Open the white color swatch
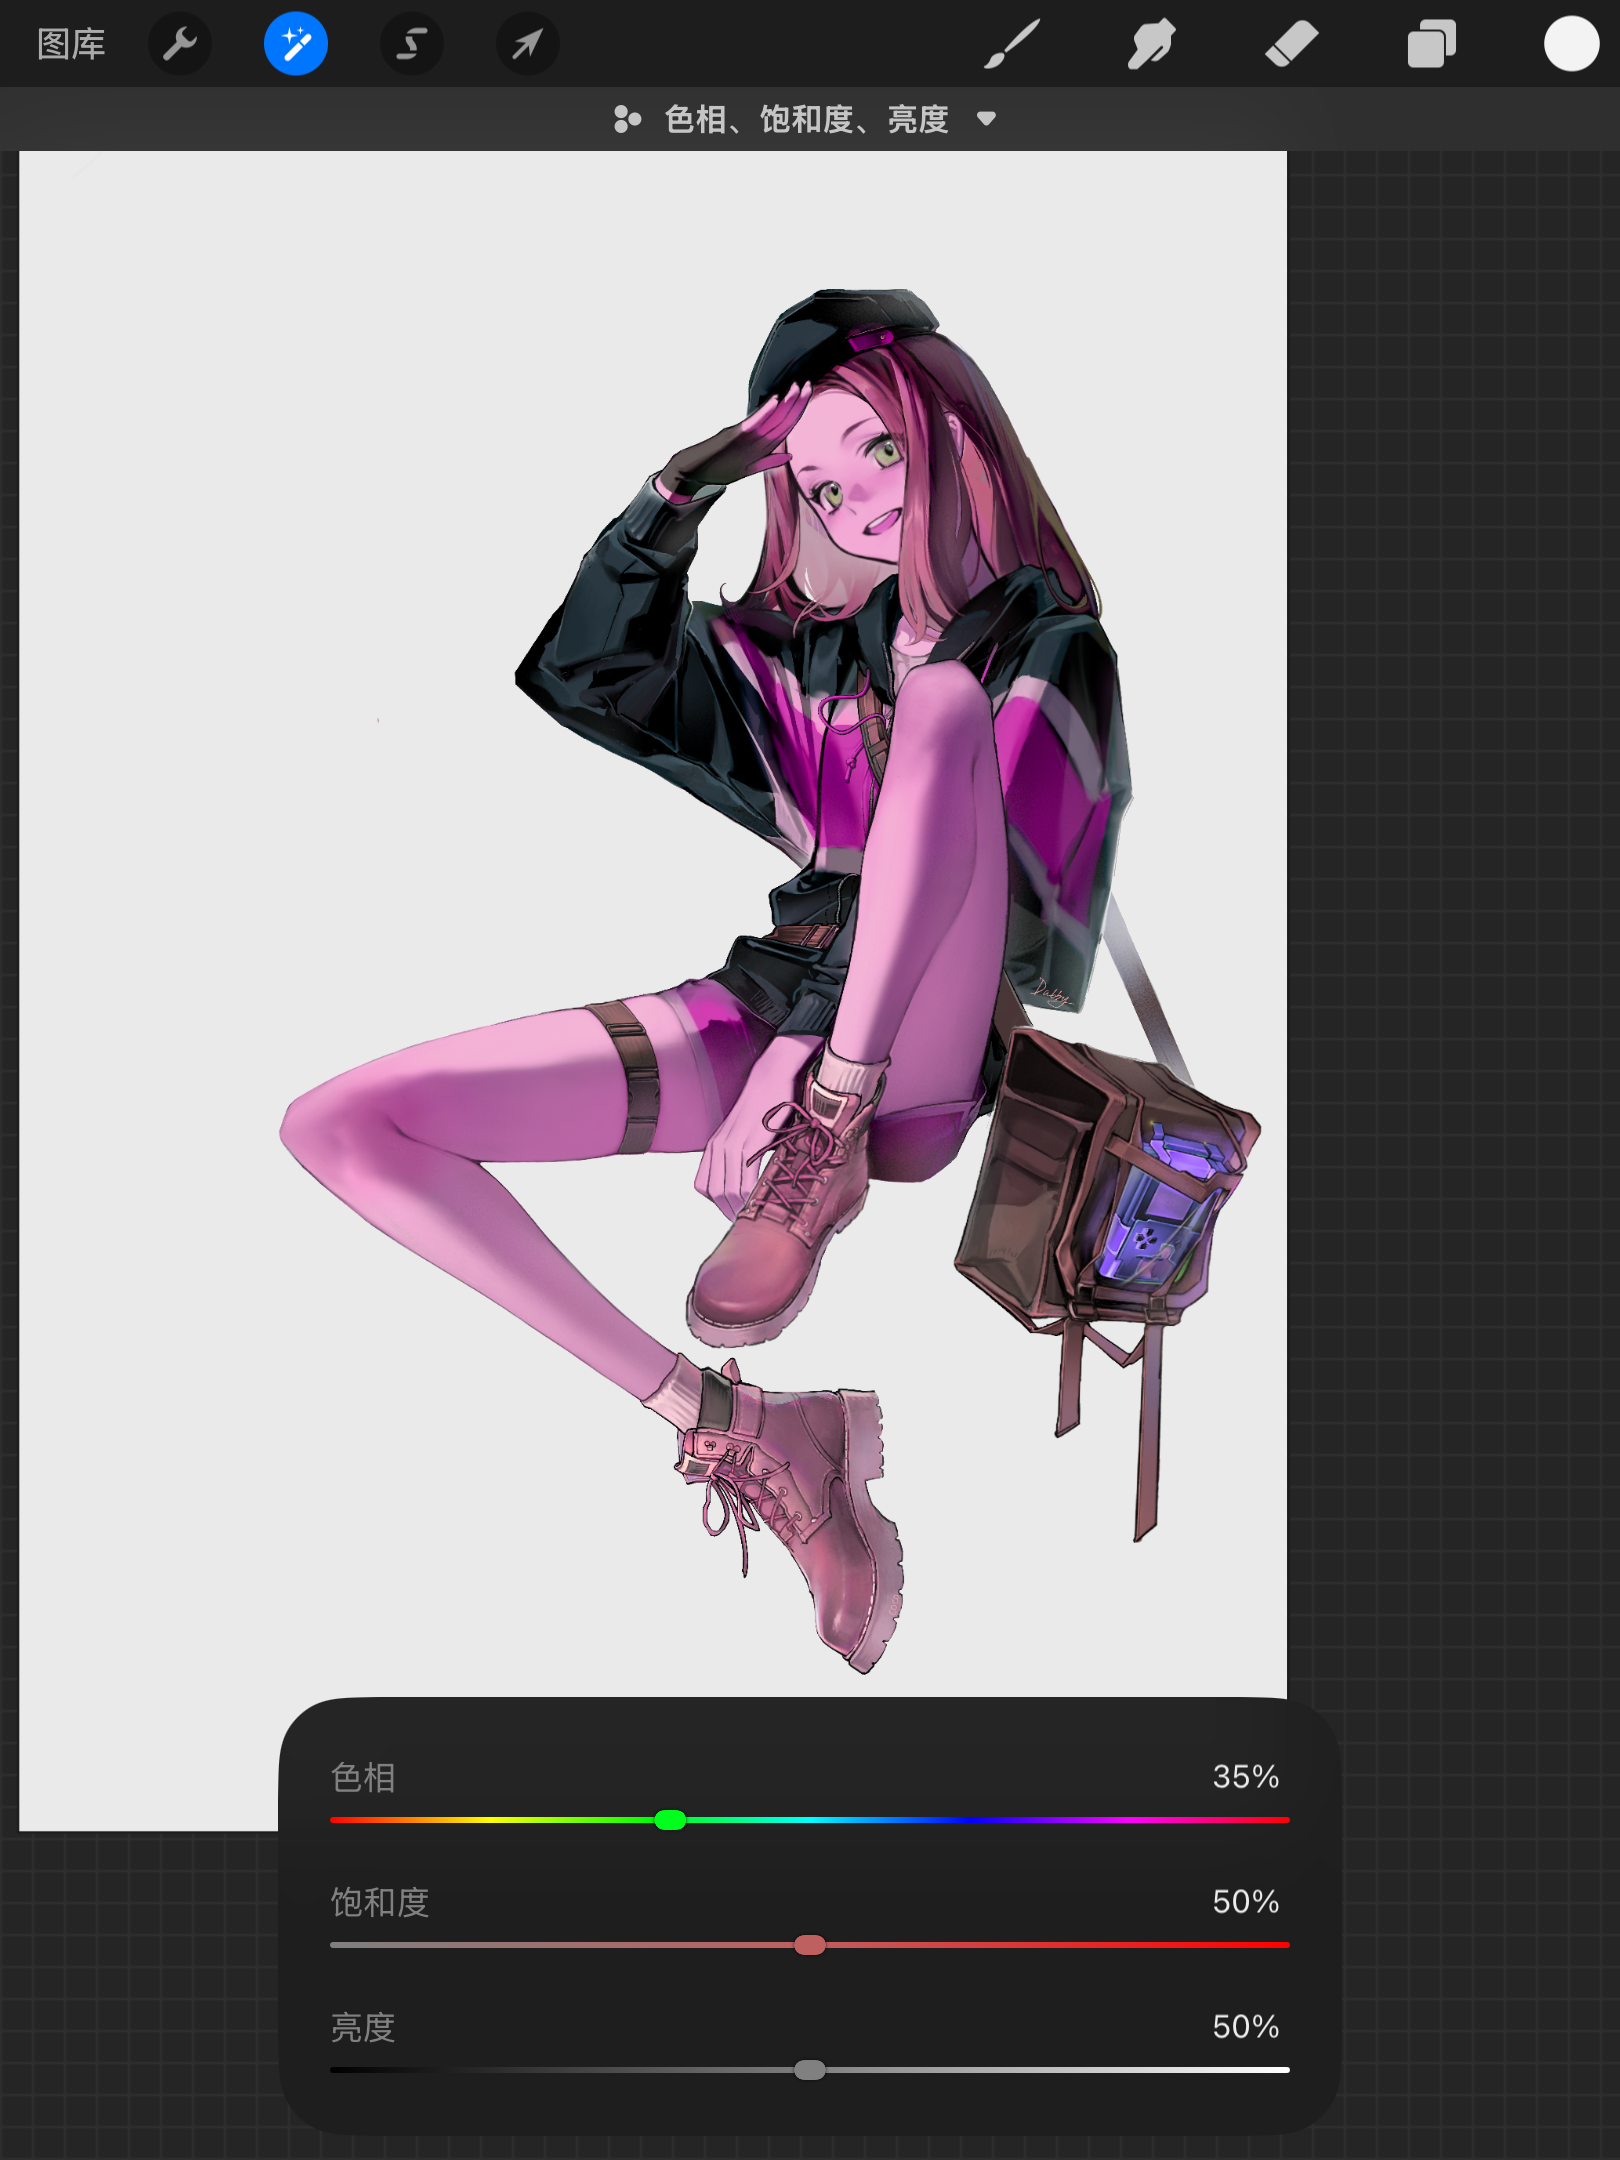 (x=1571, y=44)
